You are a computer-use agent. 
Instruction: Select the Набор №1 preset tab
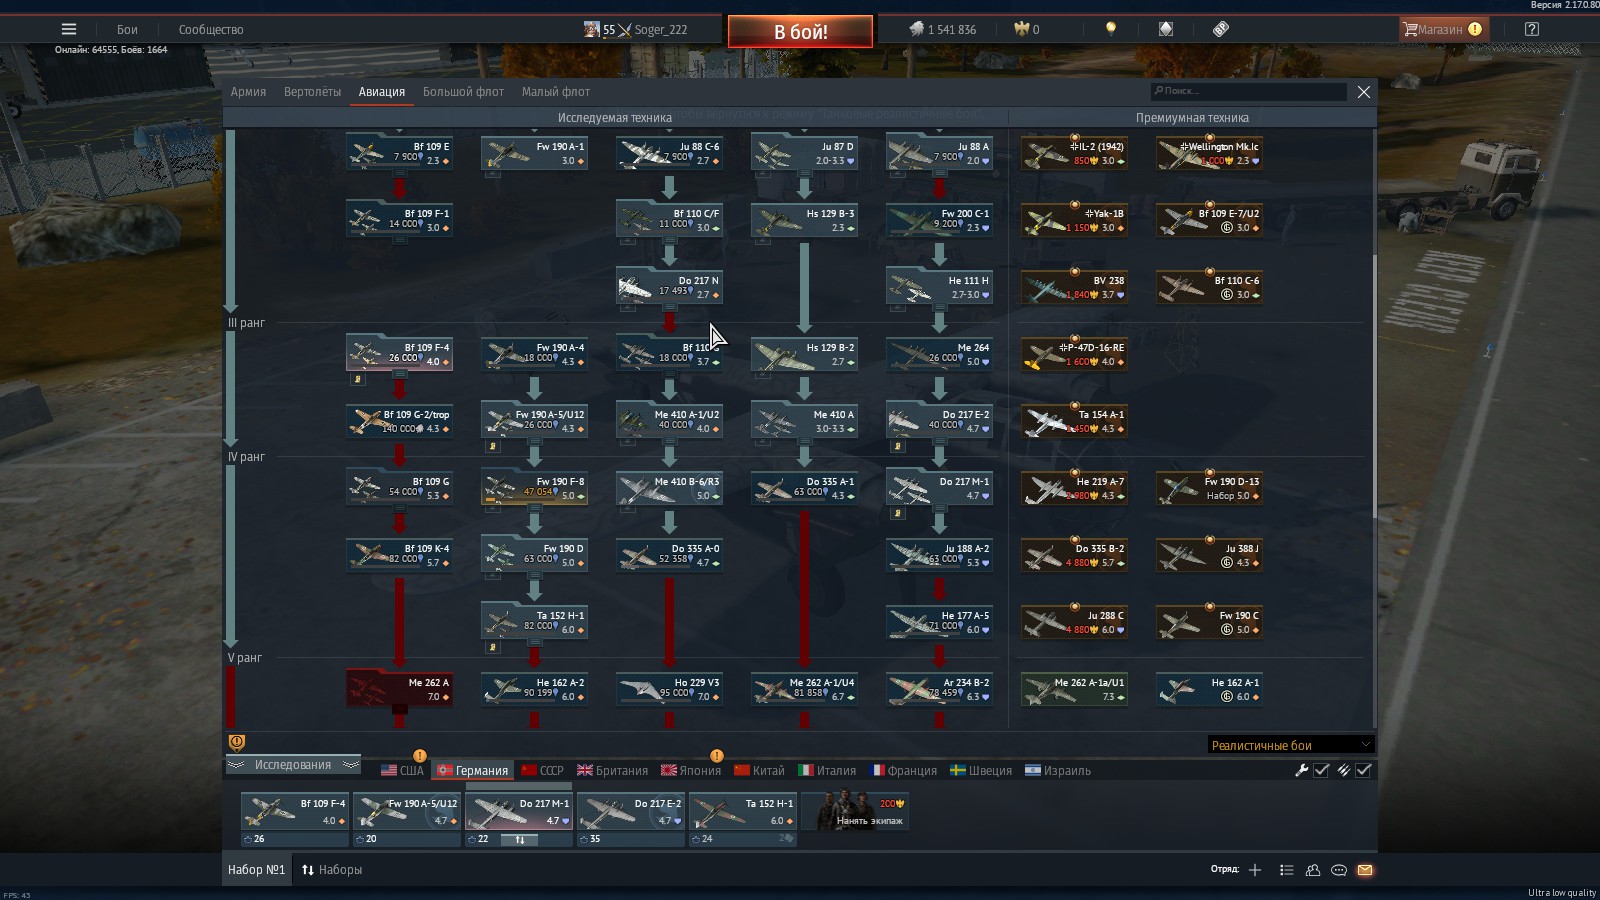[x=256, y=870]
